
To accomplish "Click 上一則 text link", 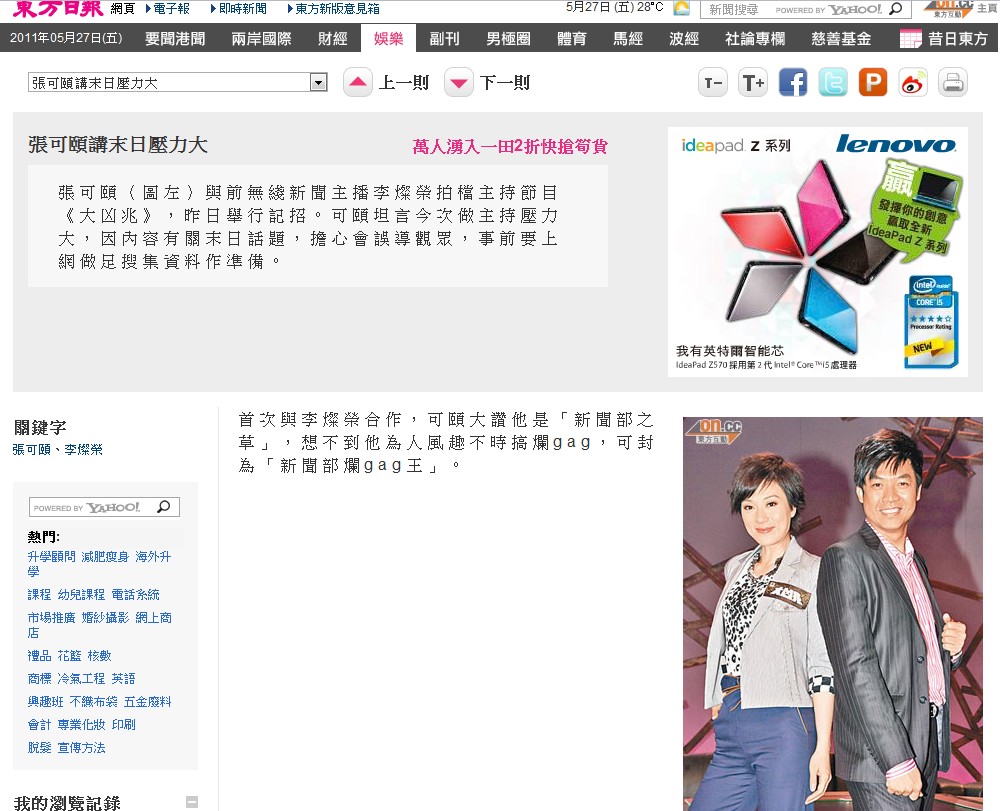I will click(x=404, y=83).
